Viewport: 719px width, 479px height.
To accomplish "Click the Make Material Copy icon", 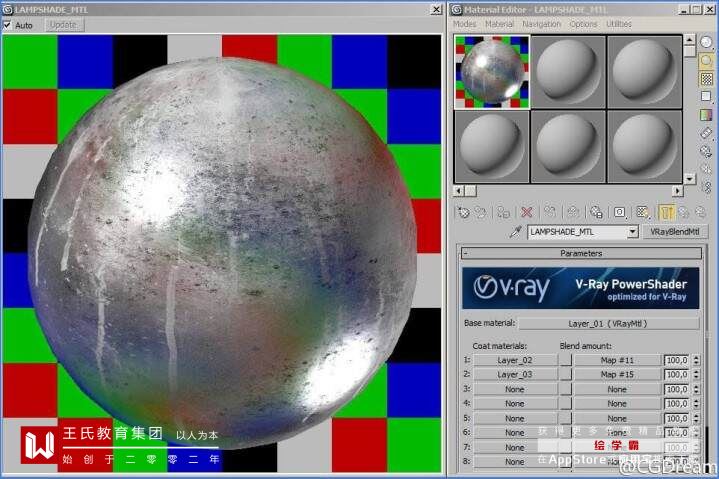I will [550, 212].
